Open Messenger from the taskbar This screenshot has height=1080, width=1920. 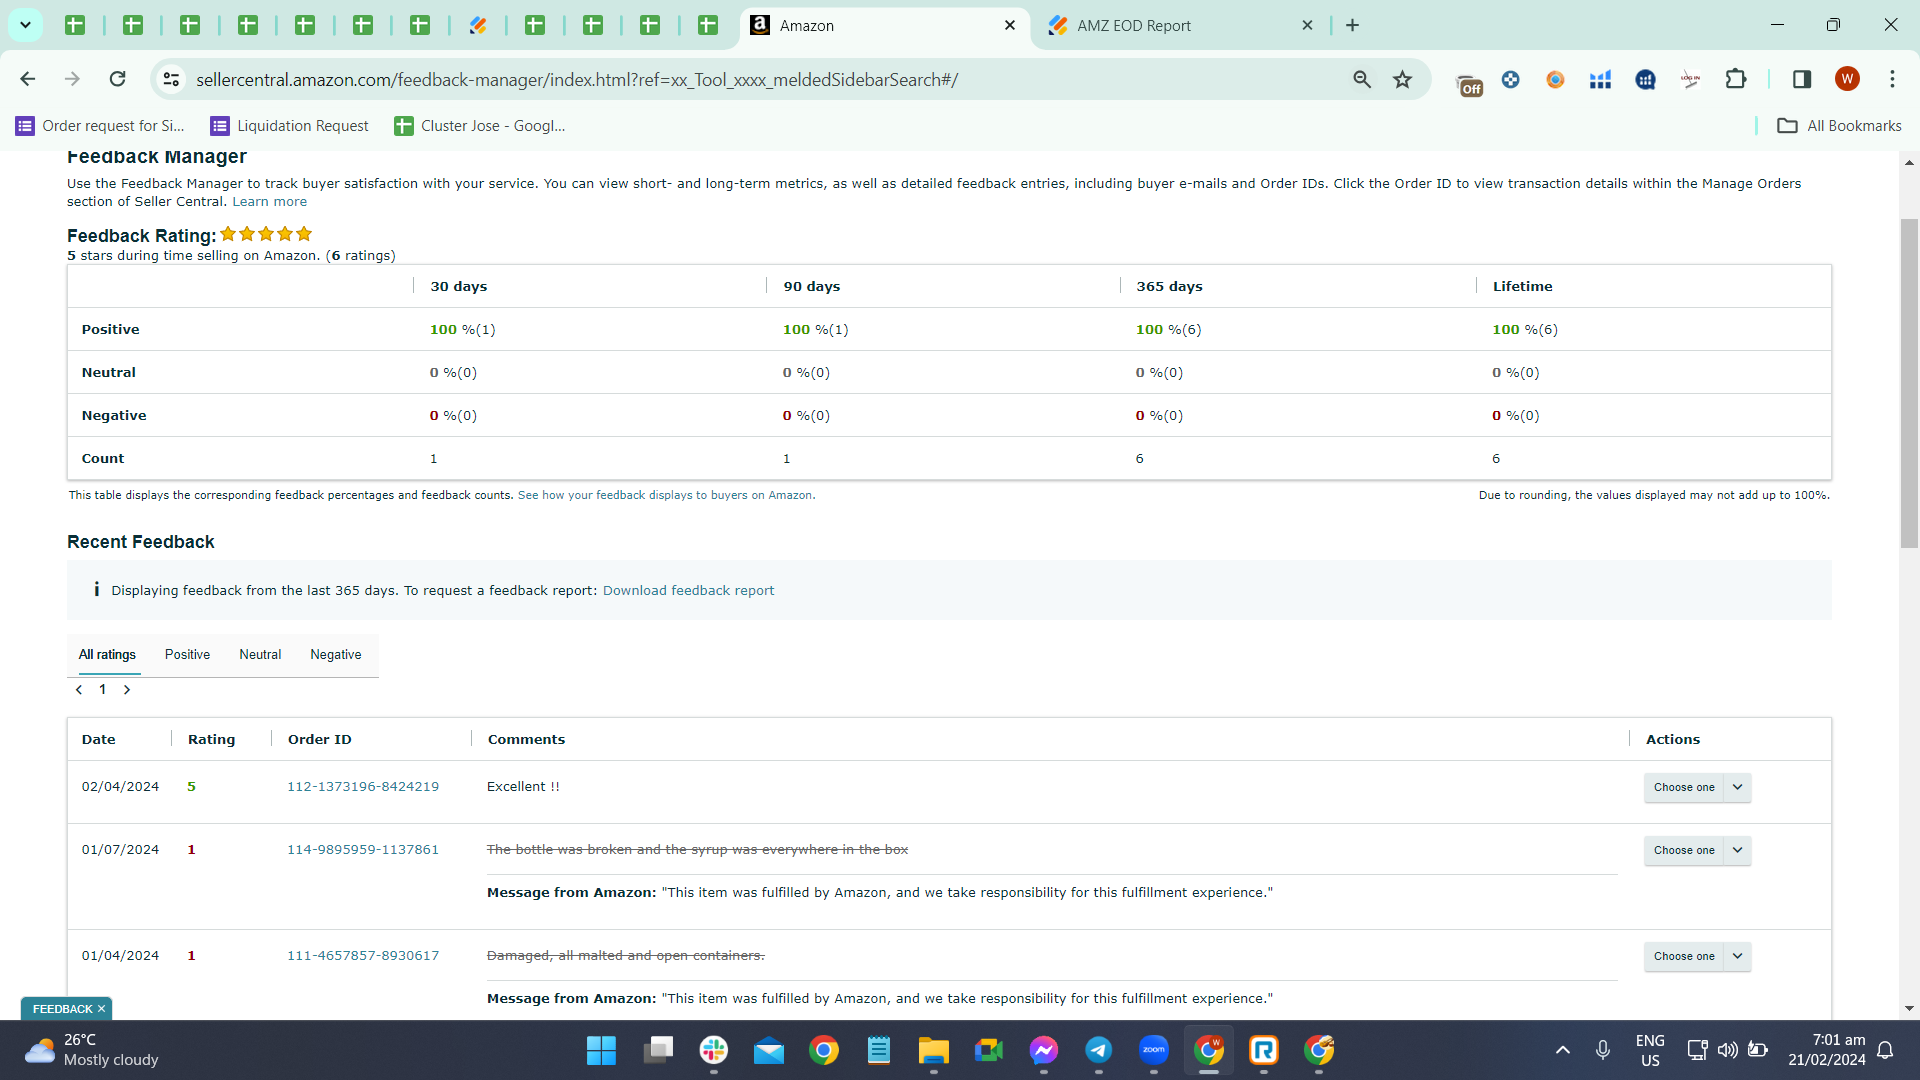pos(1044,1050)
